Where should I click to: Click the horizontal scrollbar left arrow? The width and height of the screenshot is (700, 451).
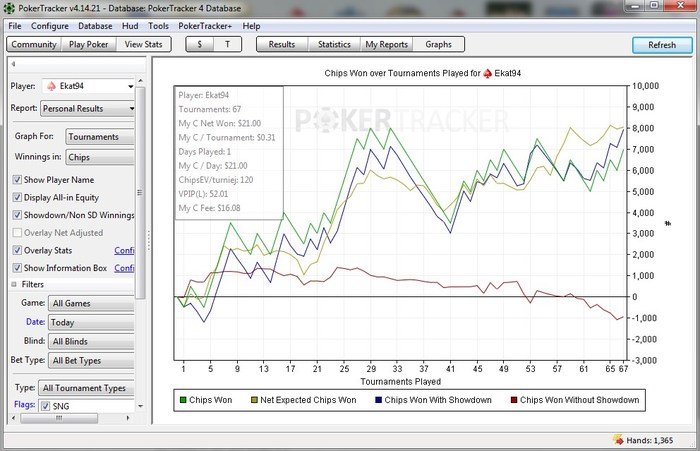tap(13, 418)
